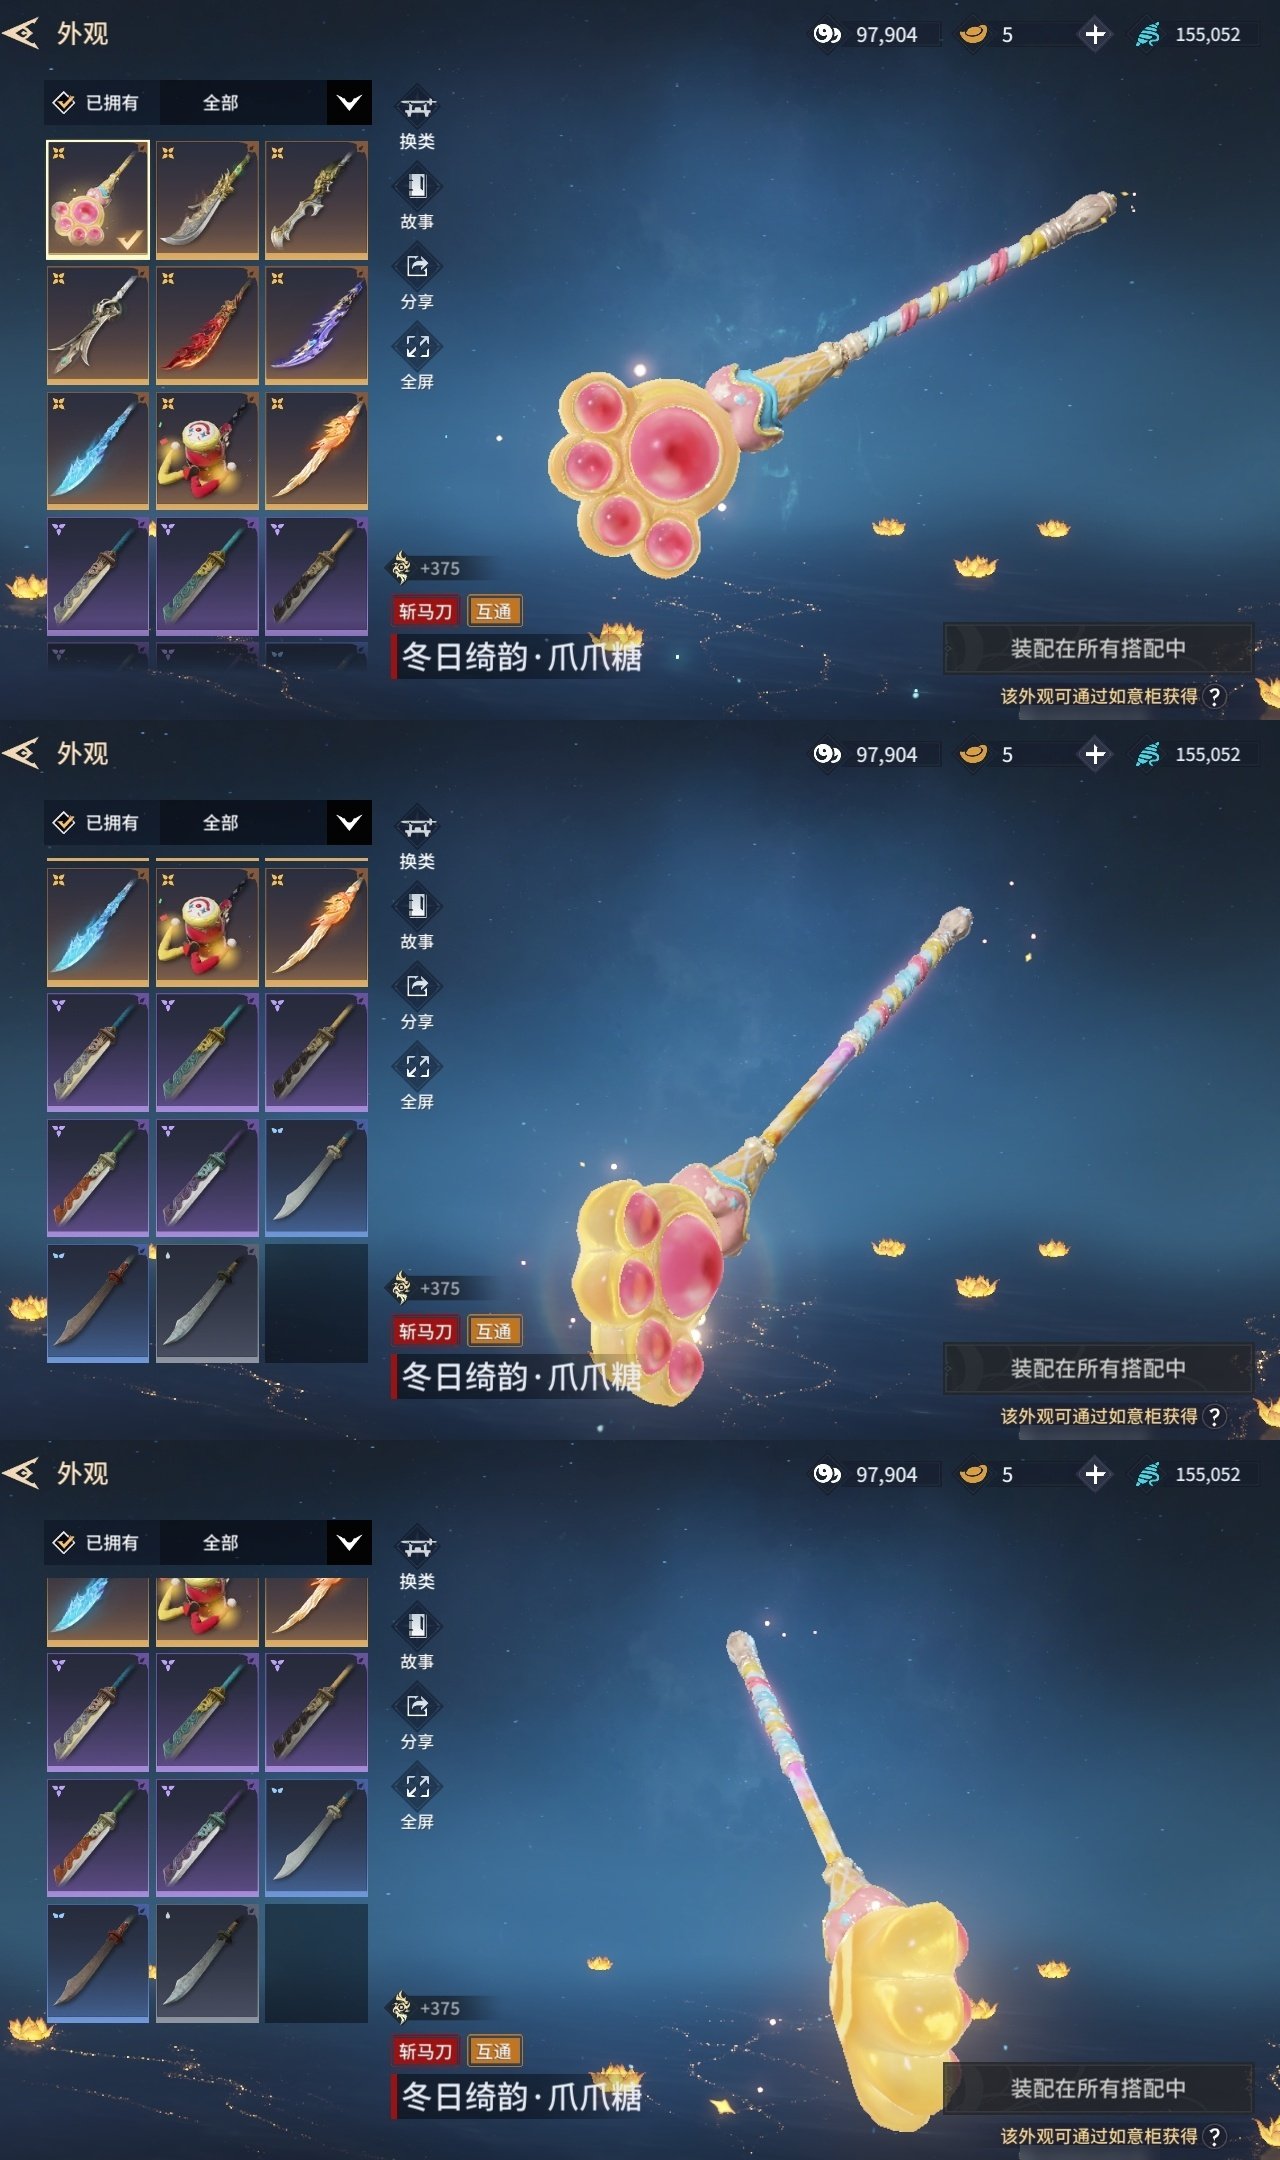
Task: Toggle the 已拥有 owned filter in bottom screen
Action: click(97, 1543)
